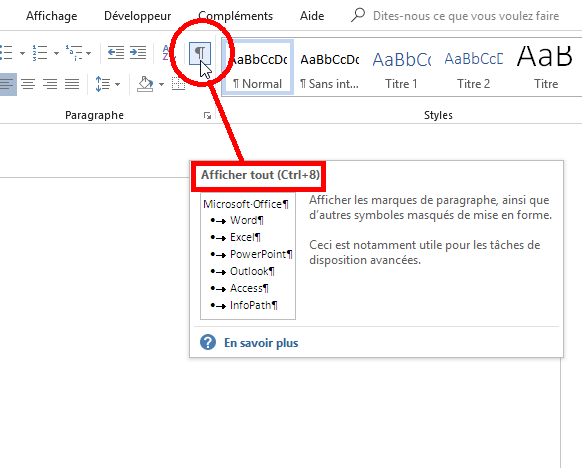This screenshot has width=582, height=468.
Task: Toggle the Afficher tout pilcrow button
Action: pyautogui.click(x=200, y=53)
